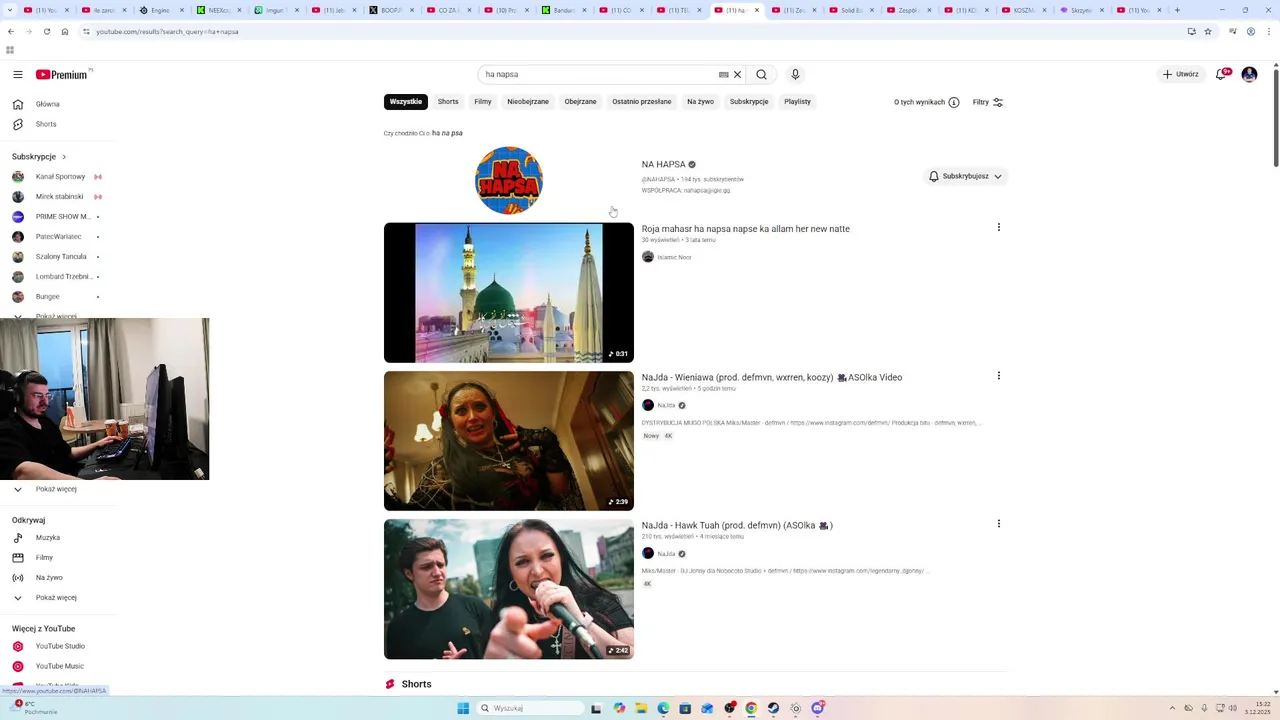
Task: Select the Obejrzane filter chip
Action: click(x=580, y=101)
